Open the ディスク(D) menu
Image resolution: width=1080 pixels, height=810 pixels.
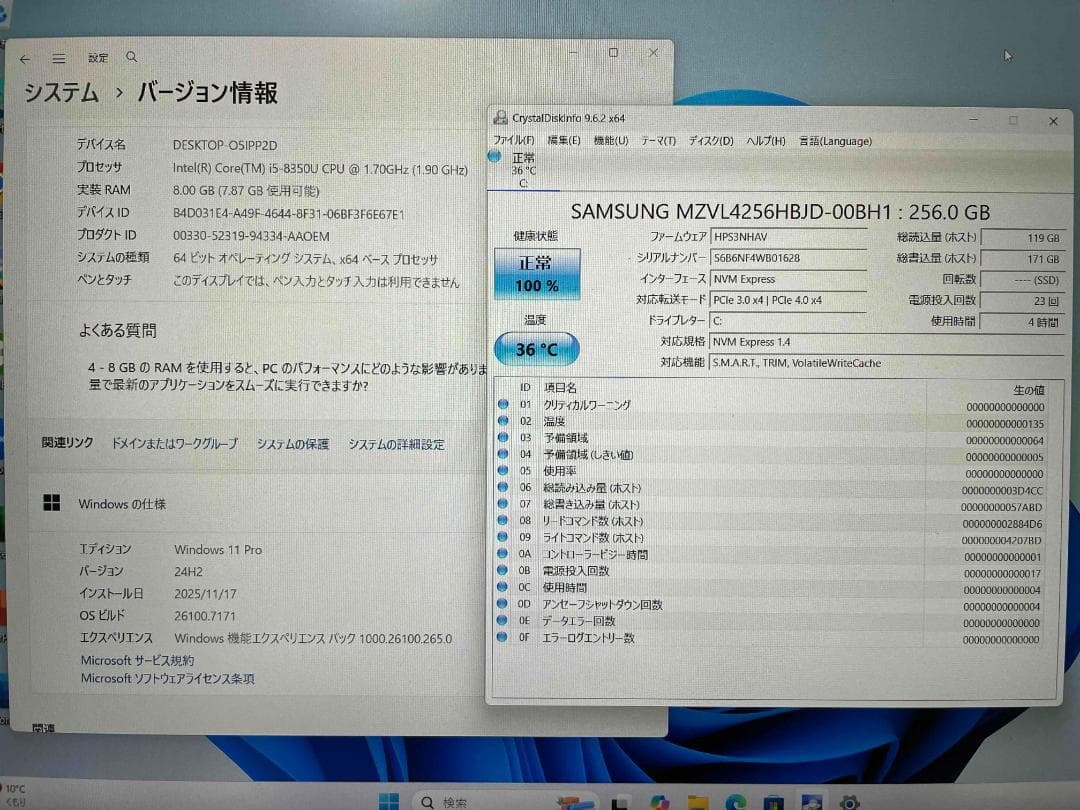pos(711,141)
